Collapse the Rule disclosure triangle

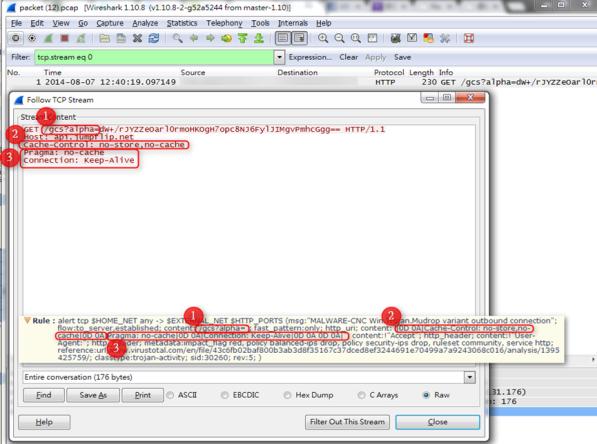tap(27, 321)
